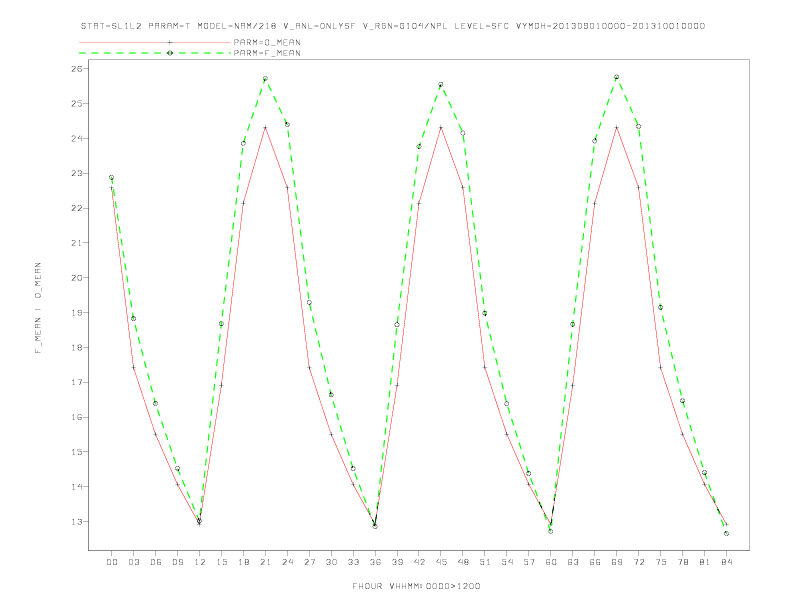Click x-axis tick label 45
This screenshot has width=792, height=612.
[441, 562]
